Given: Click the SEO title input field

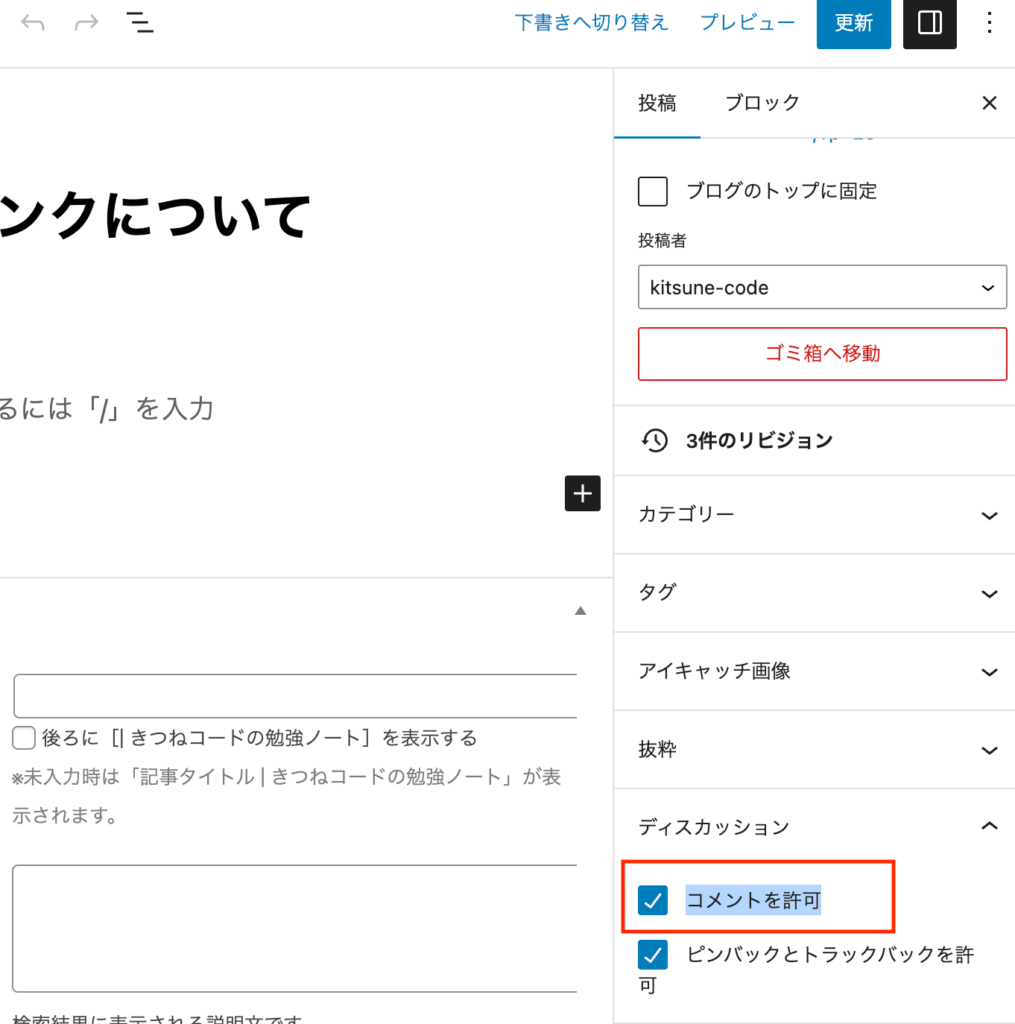Looking at the screenshot, I should point(295,696).
